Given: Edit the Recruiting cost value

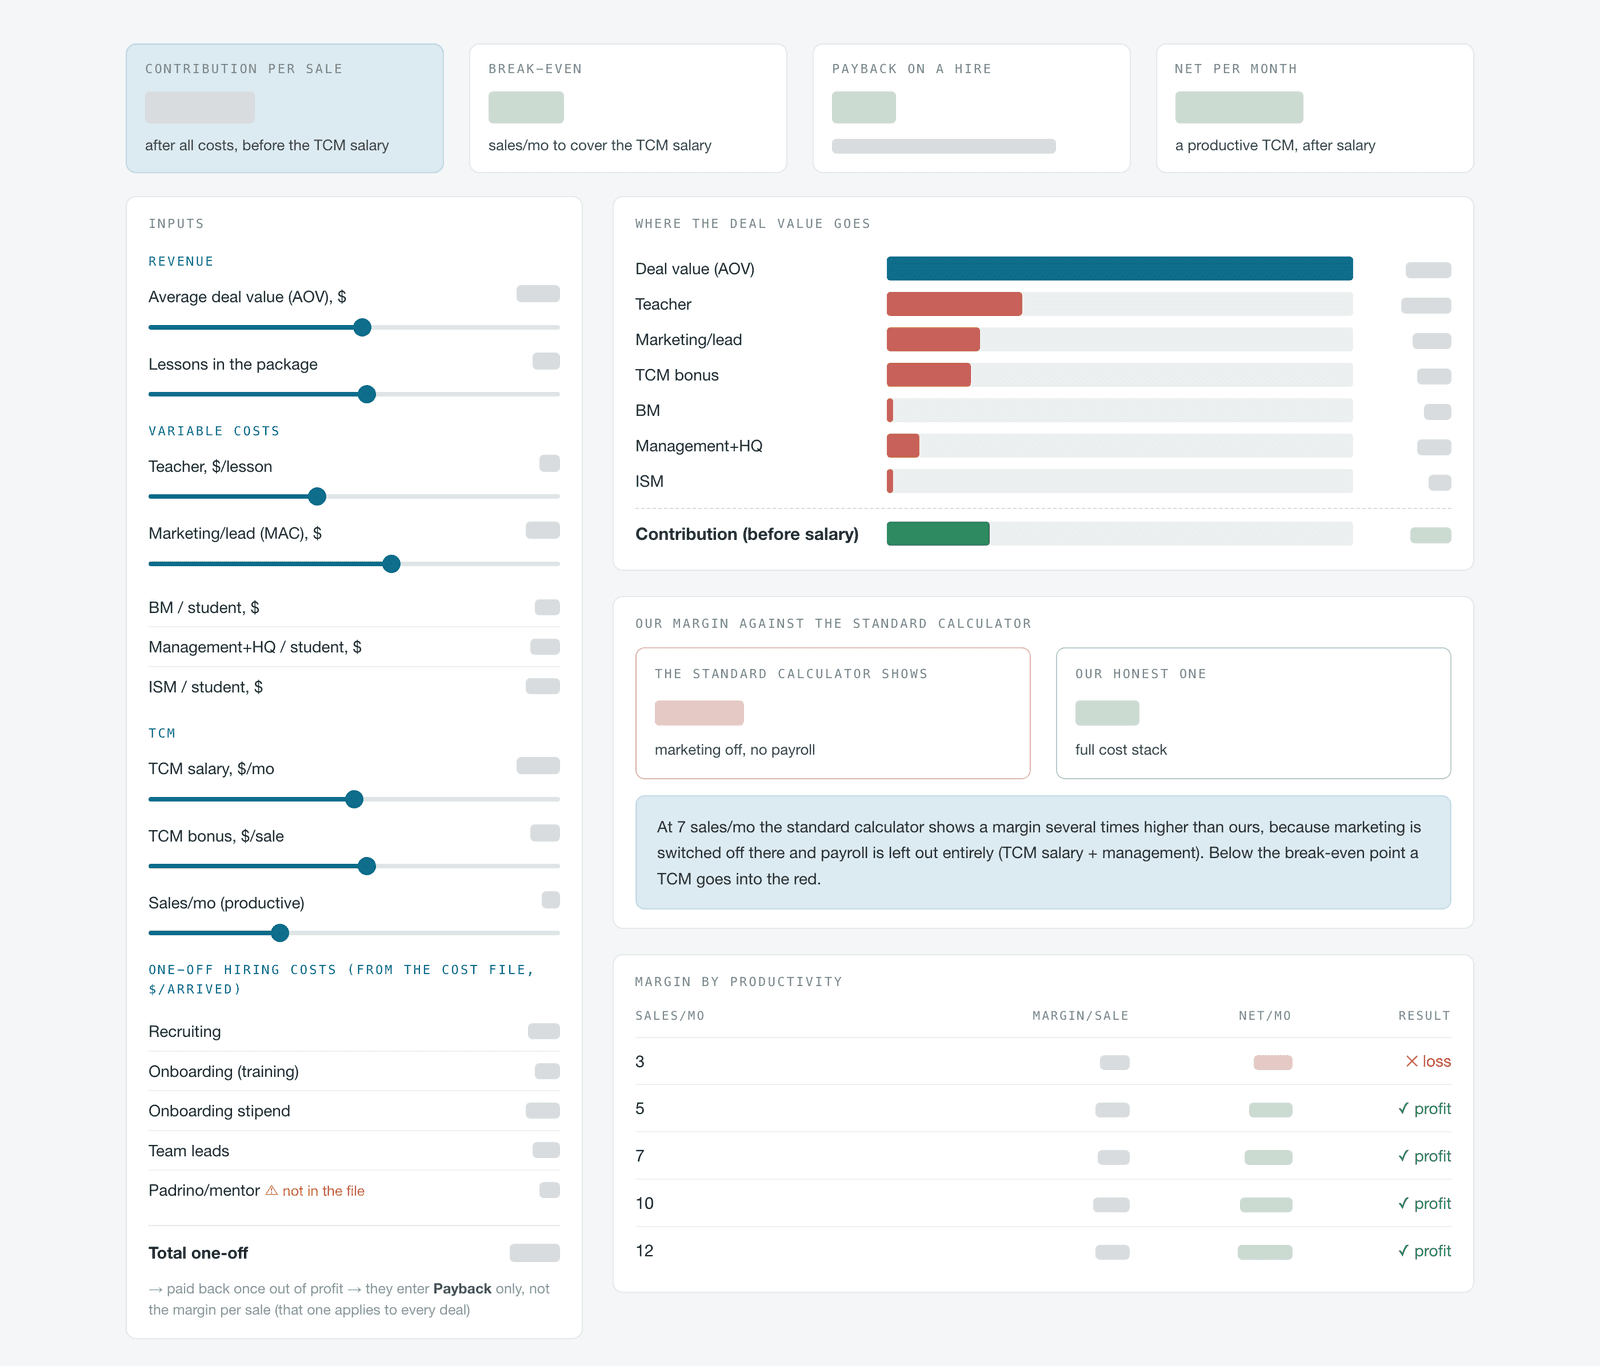Looking at the screenshot, I should 544,1031.
